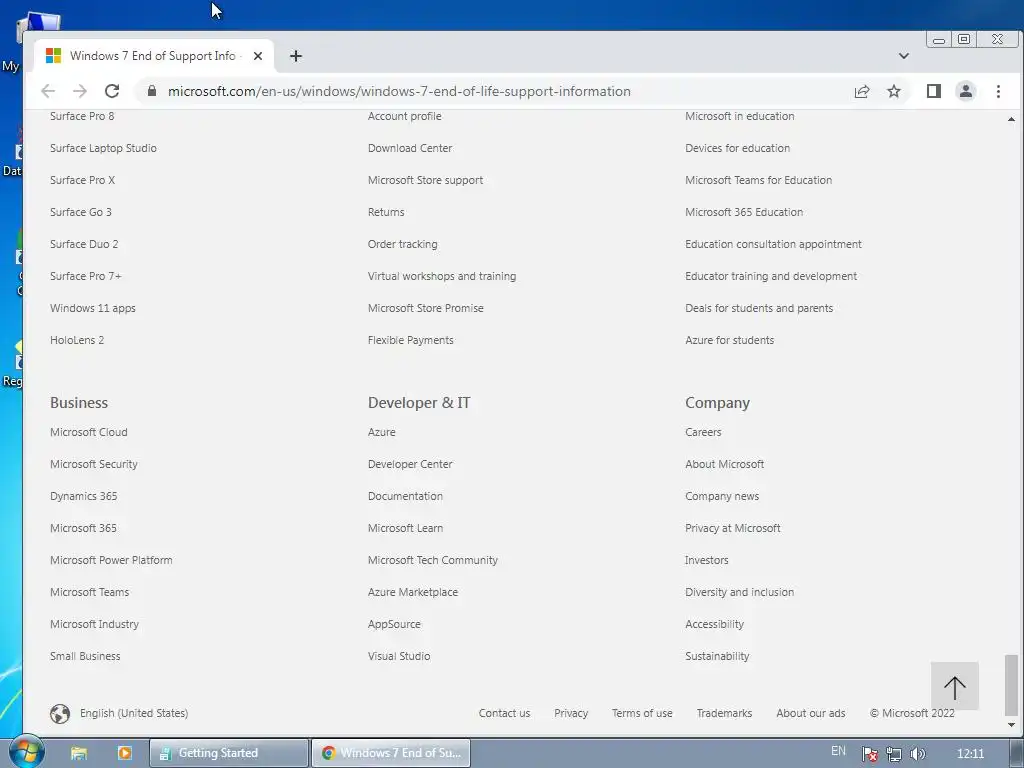This screenshot has width=1024, height=768.
Task: Launch Windows Media Player from taskbar
Action: 124,753
